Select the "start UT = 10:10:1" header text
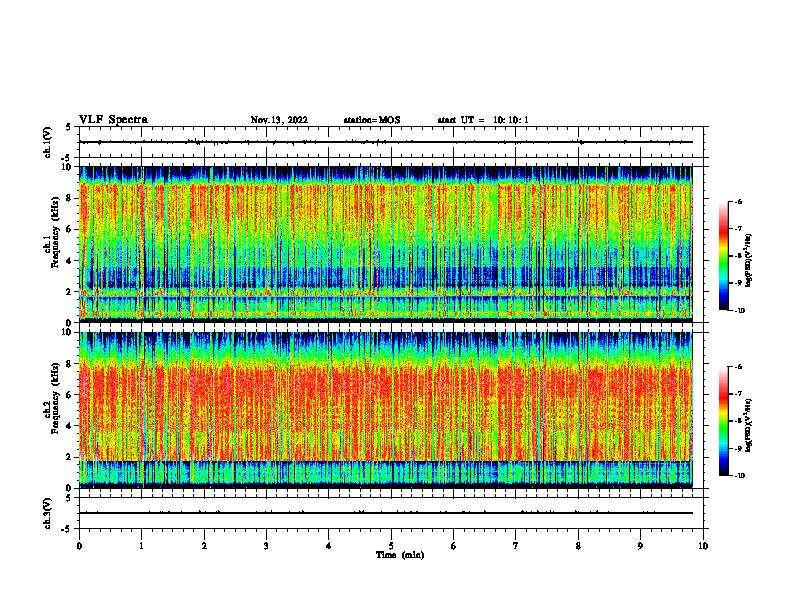Viewport: 792px width, 612px height. 483,120
